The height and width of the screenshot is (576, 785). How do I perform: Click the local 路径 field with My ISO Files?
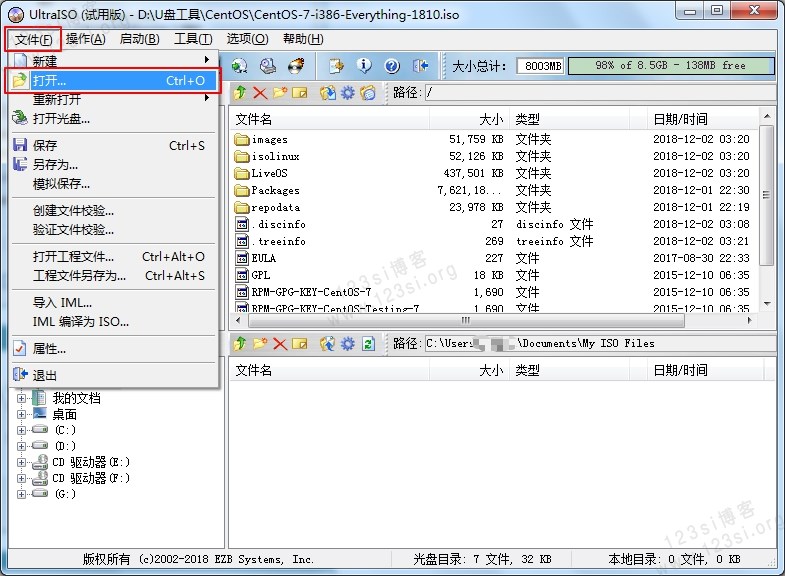click(600, 343)
